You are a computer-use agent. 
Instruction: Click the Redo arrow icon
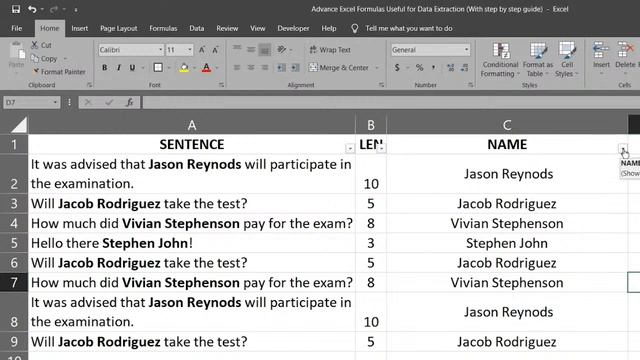[53, 9]
